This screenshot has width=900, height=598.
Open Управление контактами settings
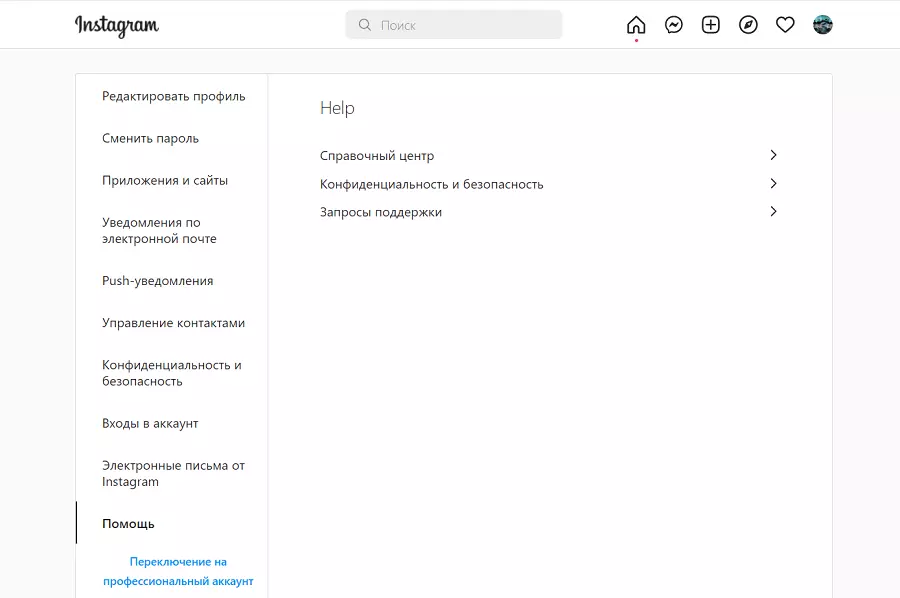[173, 323]
